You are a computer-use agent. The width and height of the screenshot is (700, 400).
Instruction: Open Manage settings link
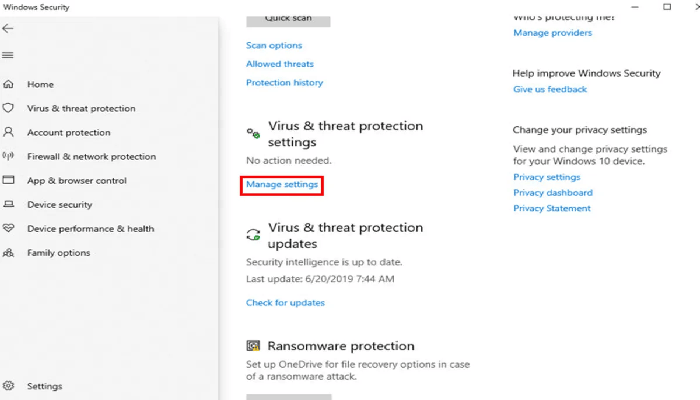pyautogui.click(x=281, y=185)
